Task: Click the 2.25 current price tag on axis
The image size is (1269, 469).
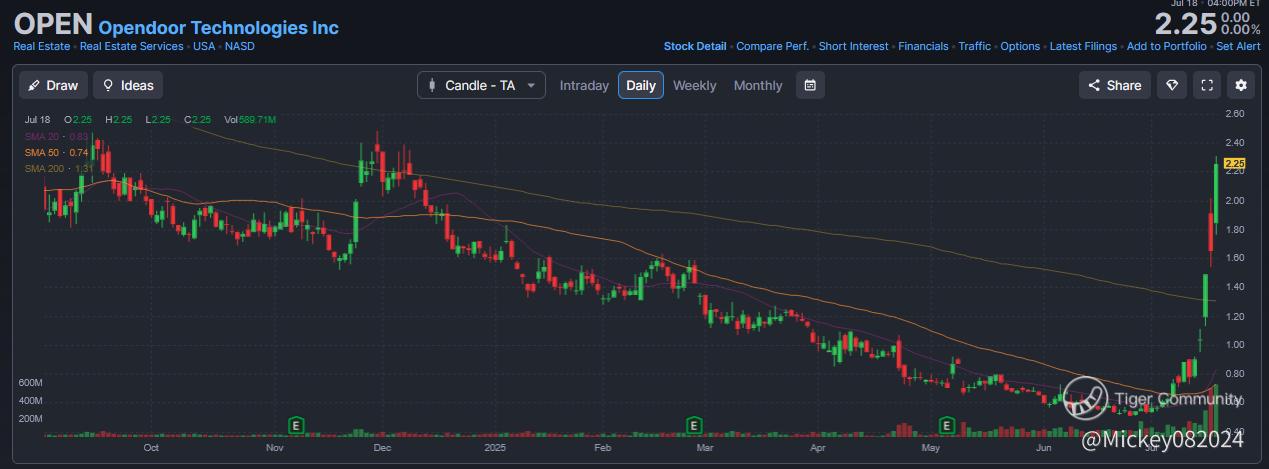Action: pyautogui.click(x=1234, y=163)
